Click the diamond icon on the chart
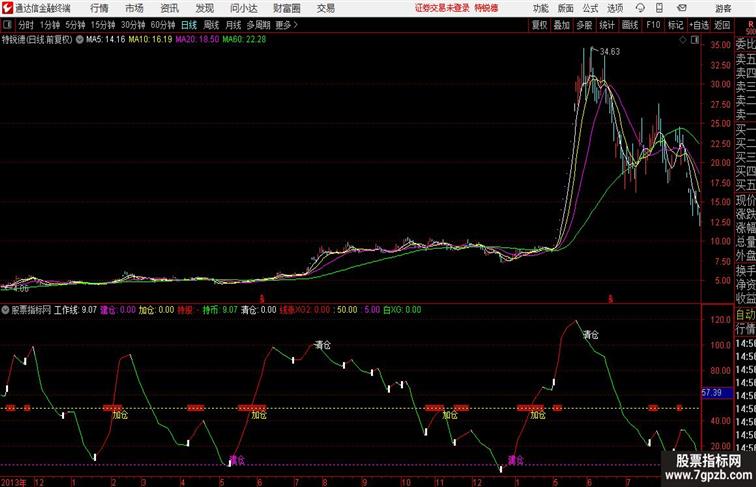The height and width of the screenshot is (487, 756). [683, 41]
